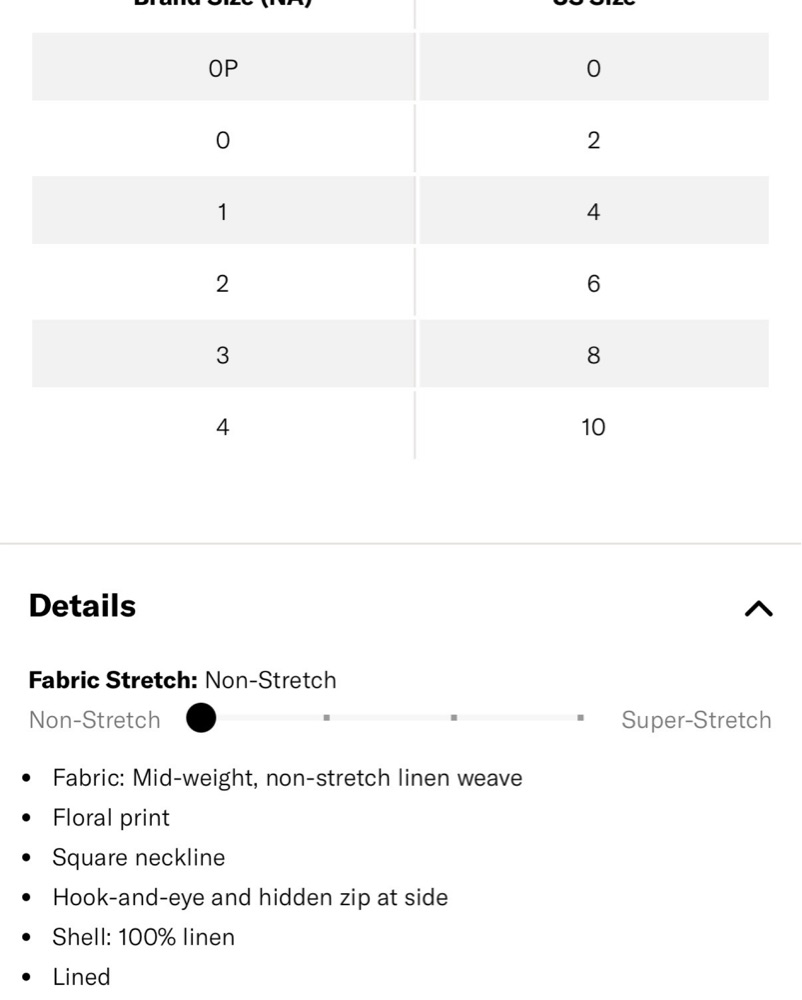Collapse the Details section chevron

[758, 608]
